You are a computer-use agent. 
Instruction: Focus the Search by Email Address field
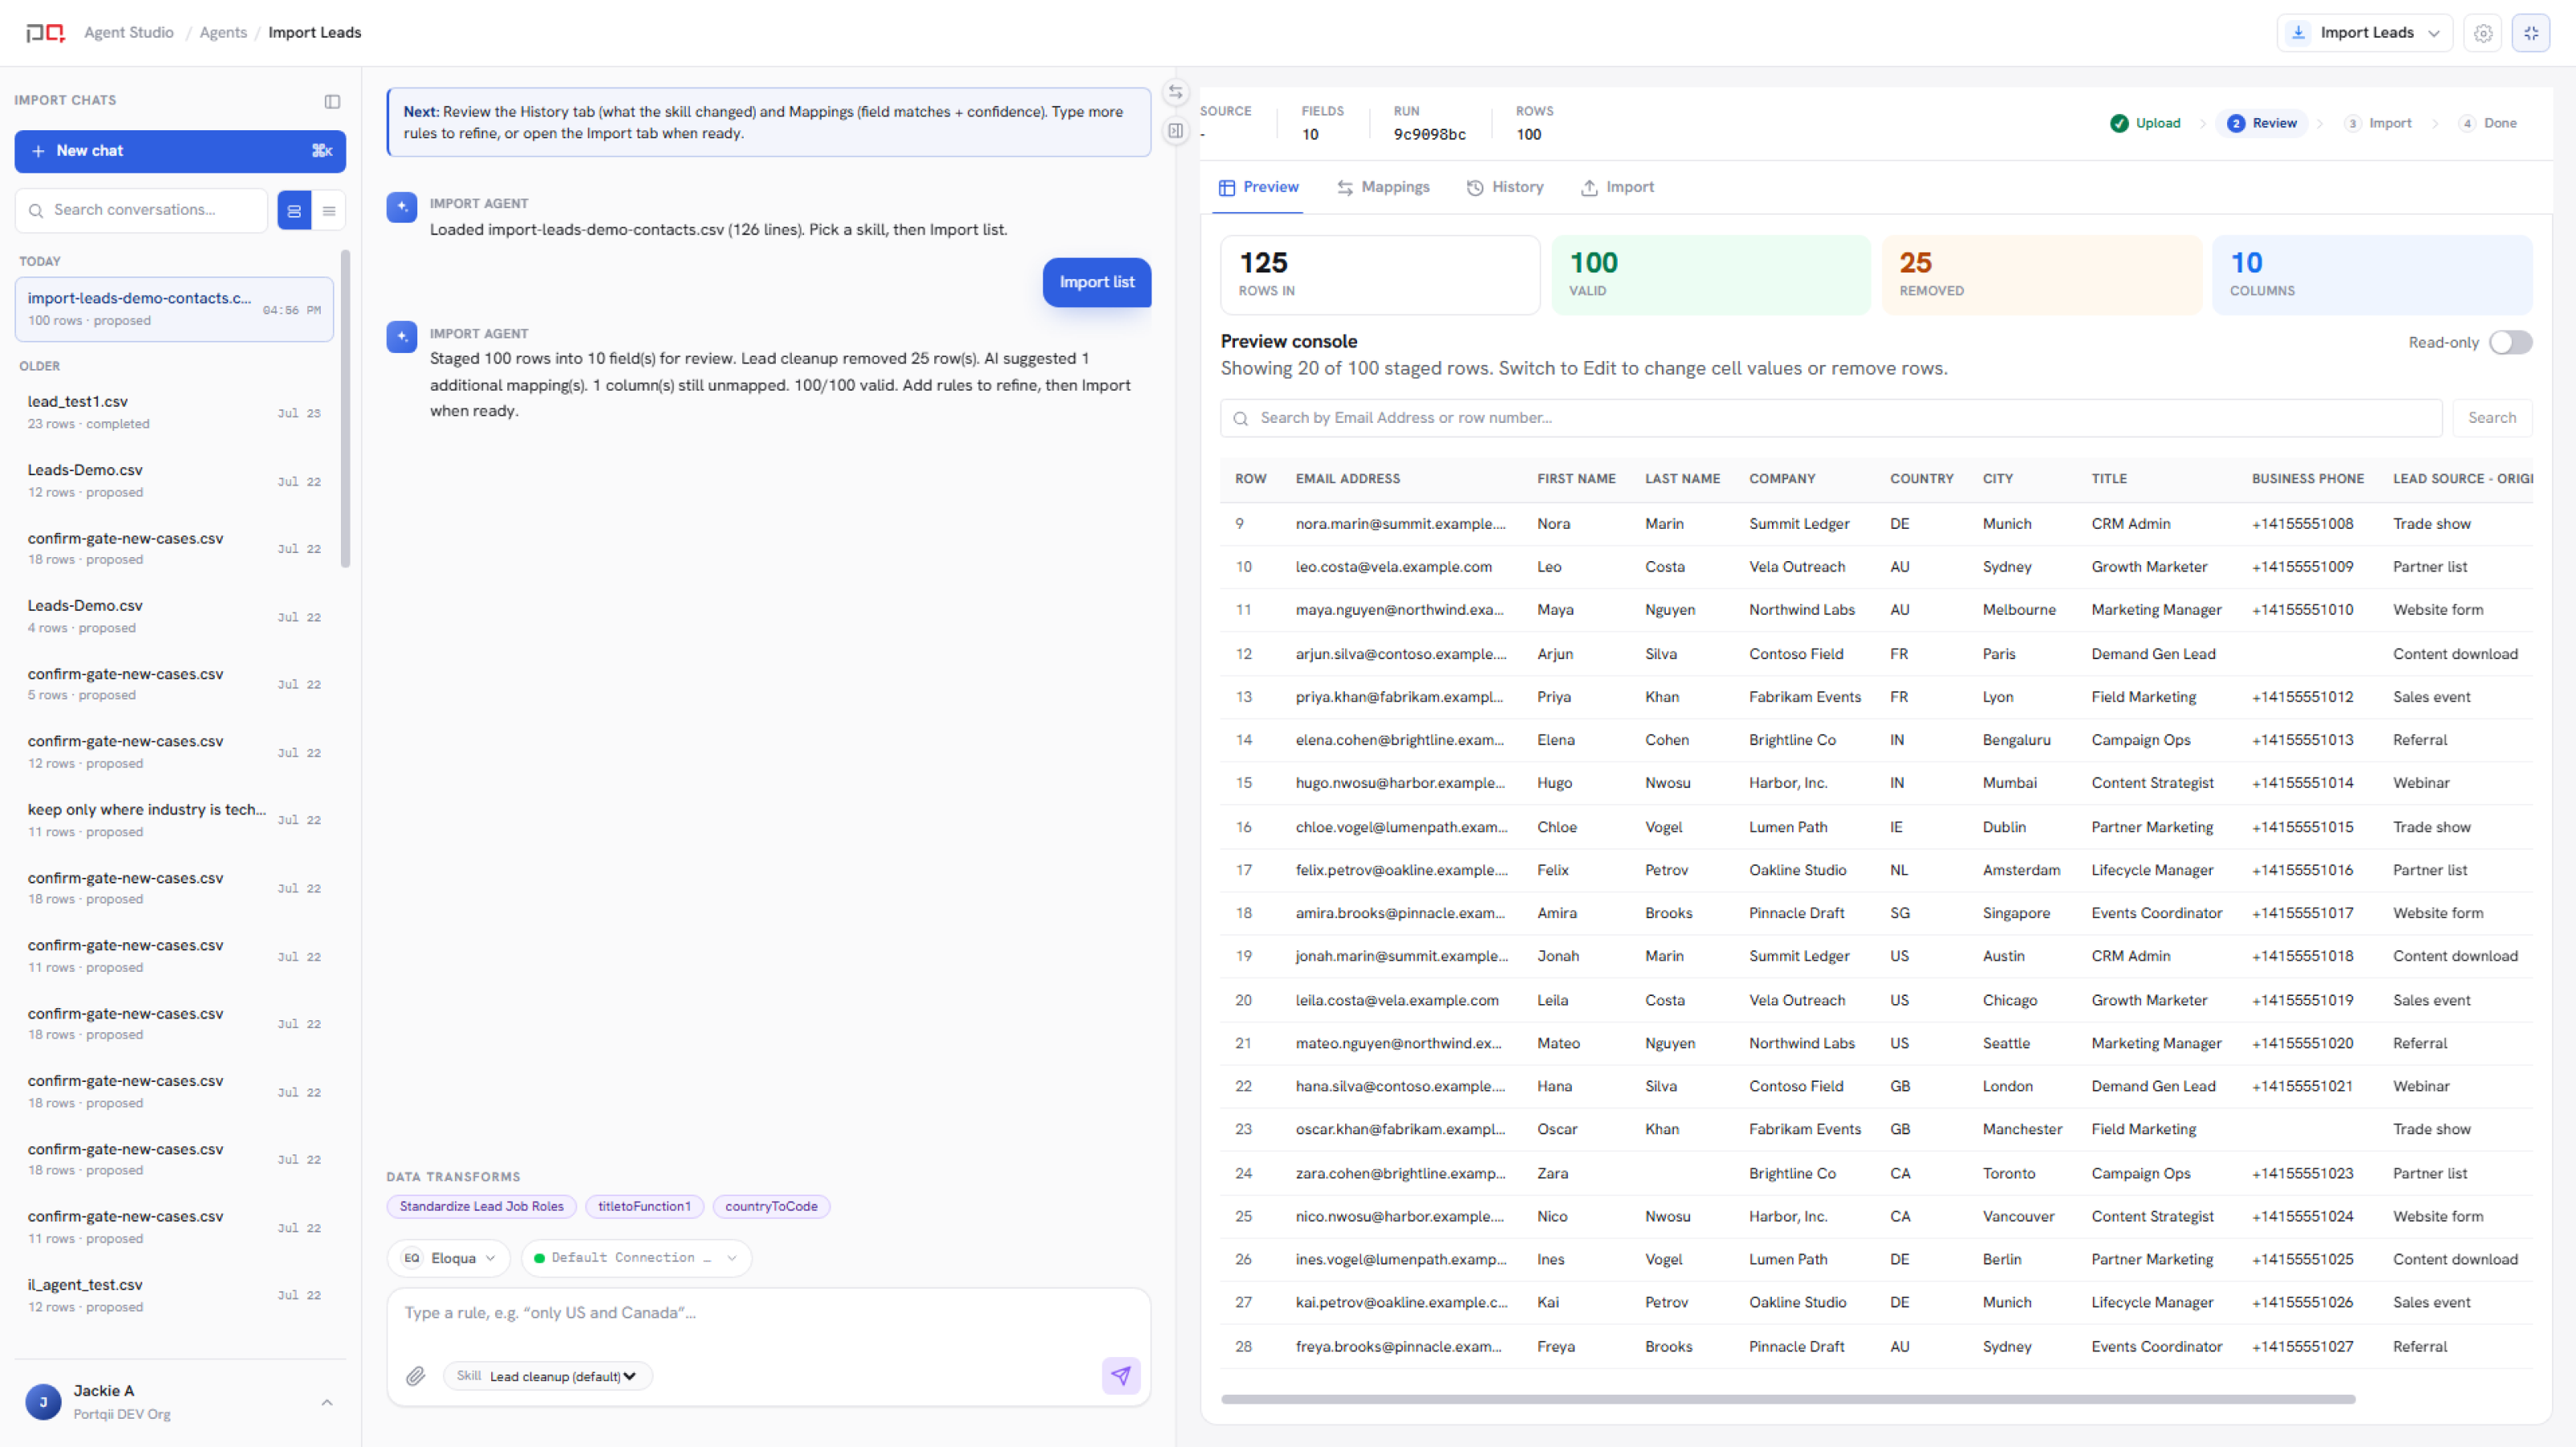pos(1830,418)
